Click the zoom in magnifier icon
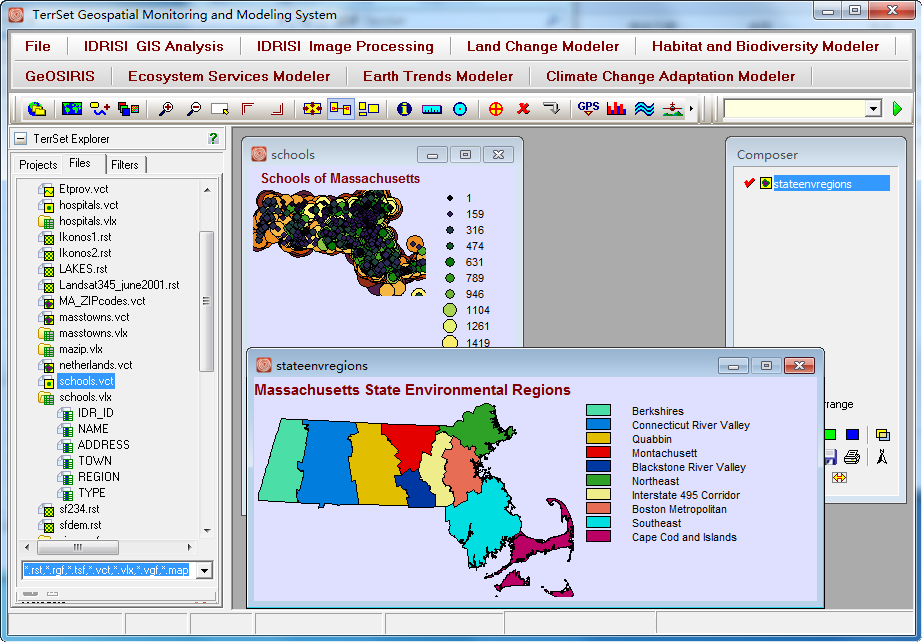Image resolution: width=923 pixels, height=643 pixels. 167,108
